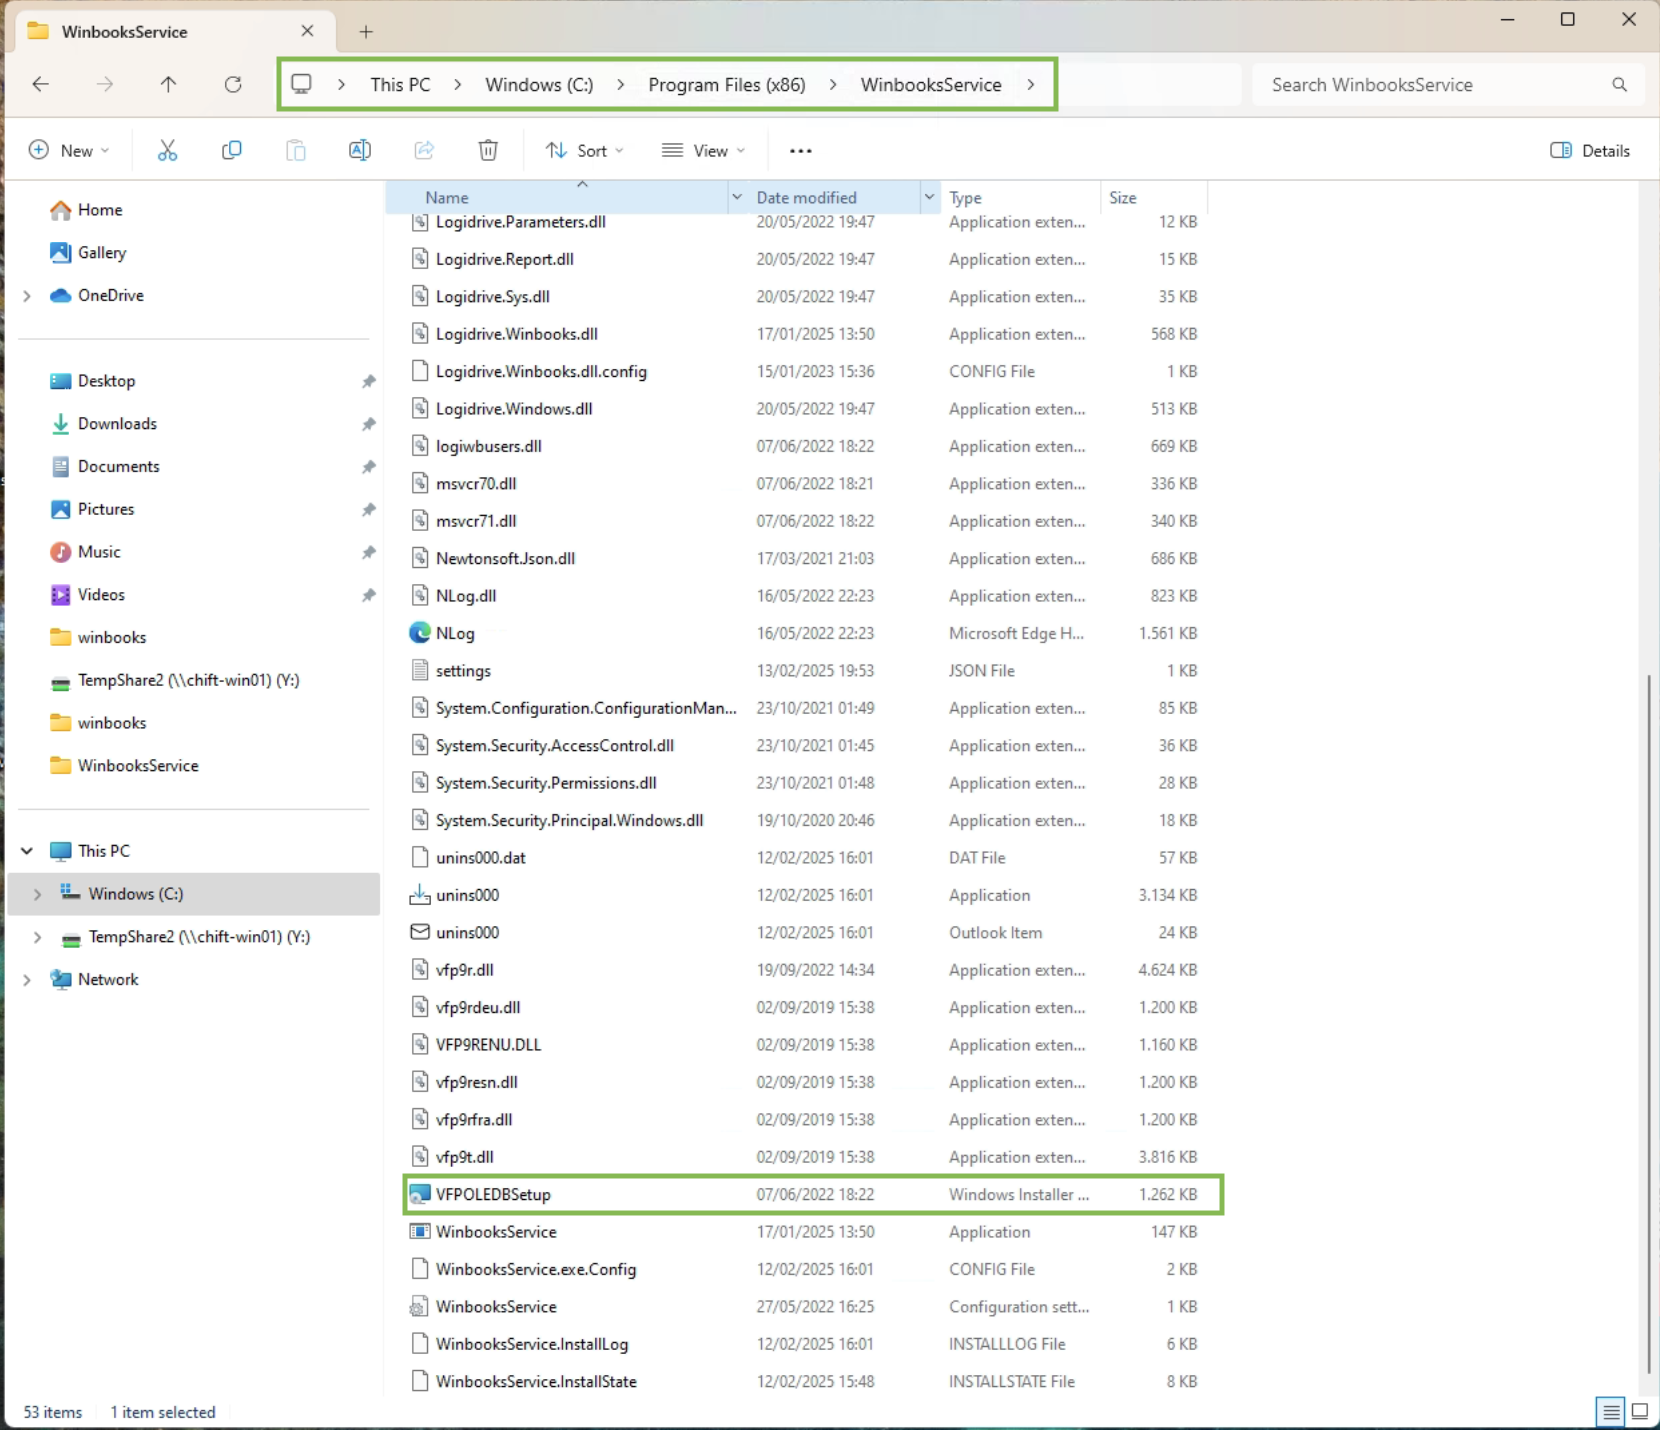
Task: Open the See more ellipsis menu
Action: (800, 151)
